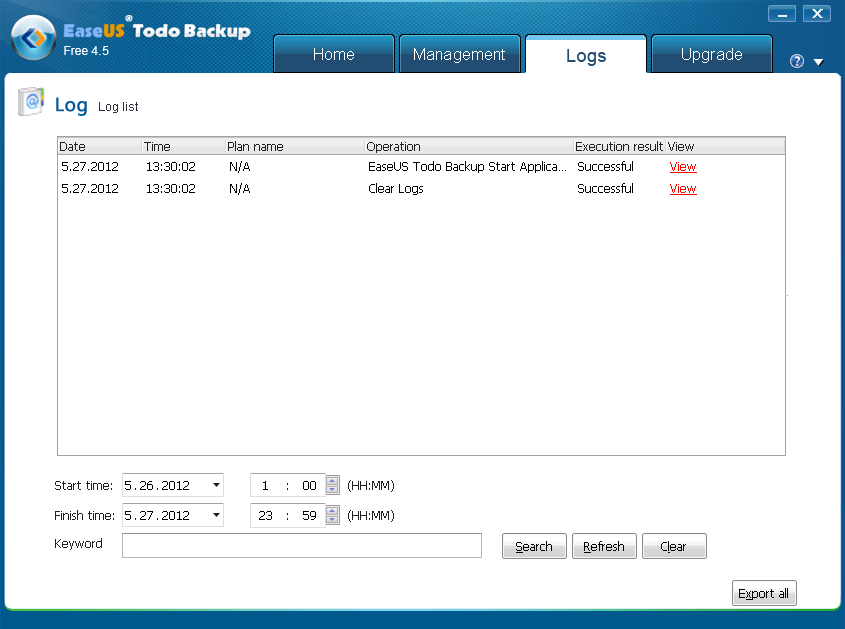Click the Export all button

(764, 593)
